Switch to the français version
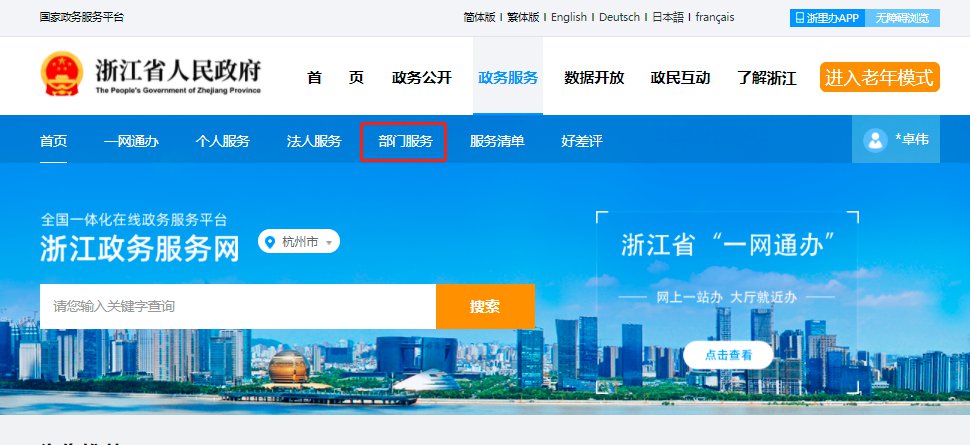Image resolution: width=970 pixels, height=445 pixels. [x=715, y=17]
